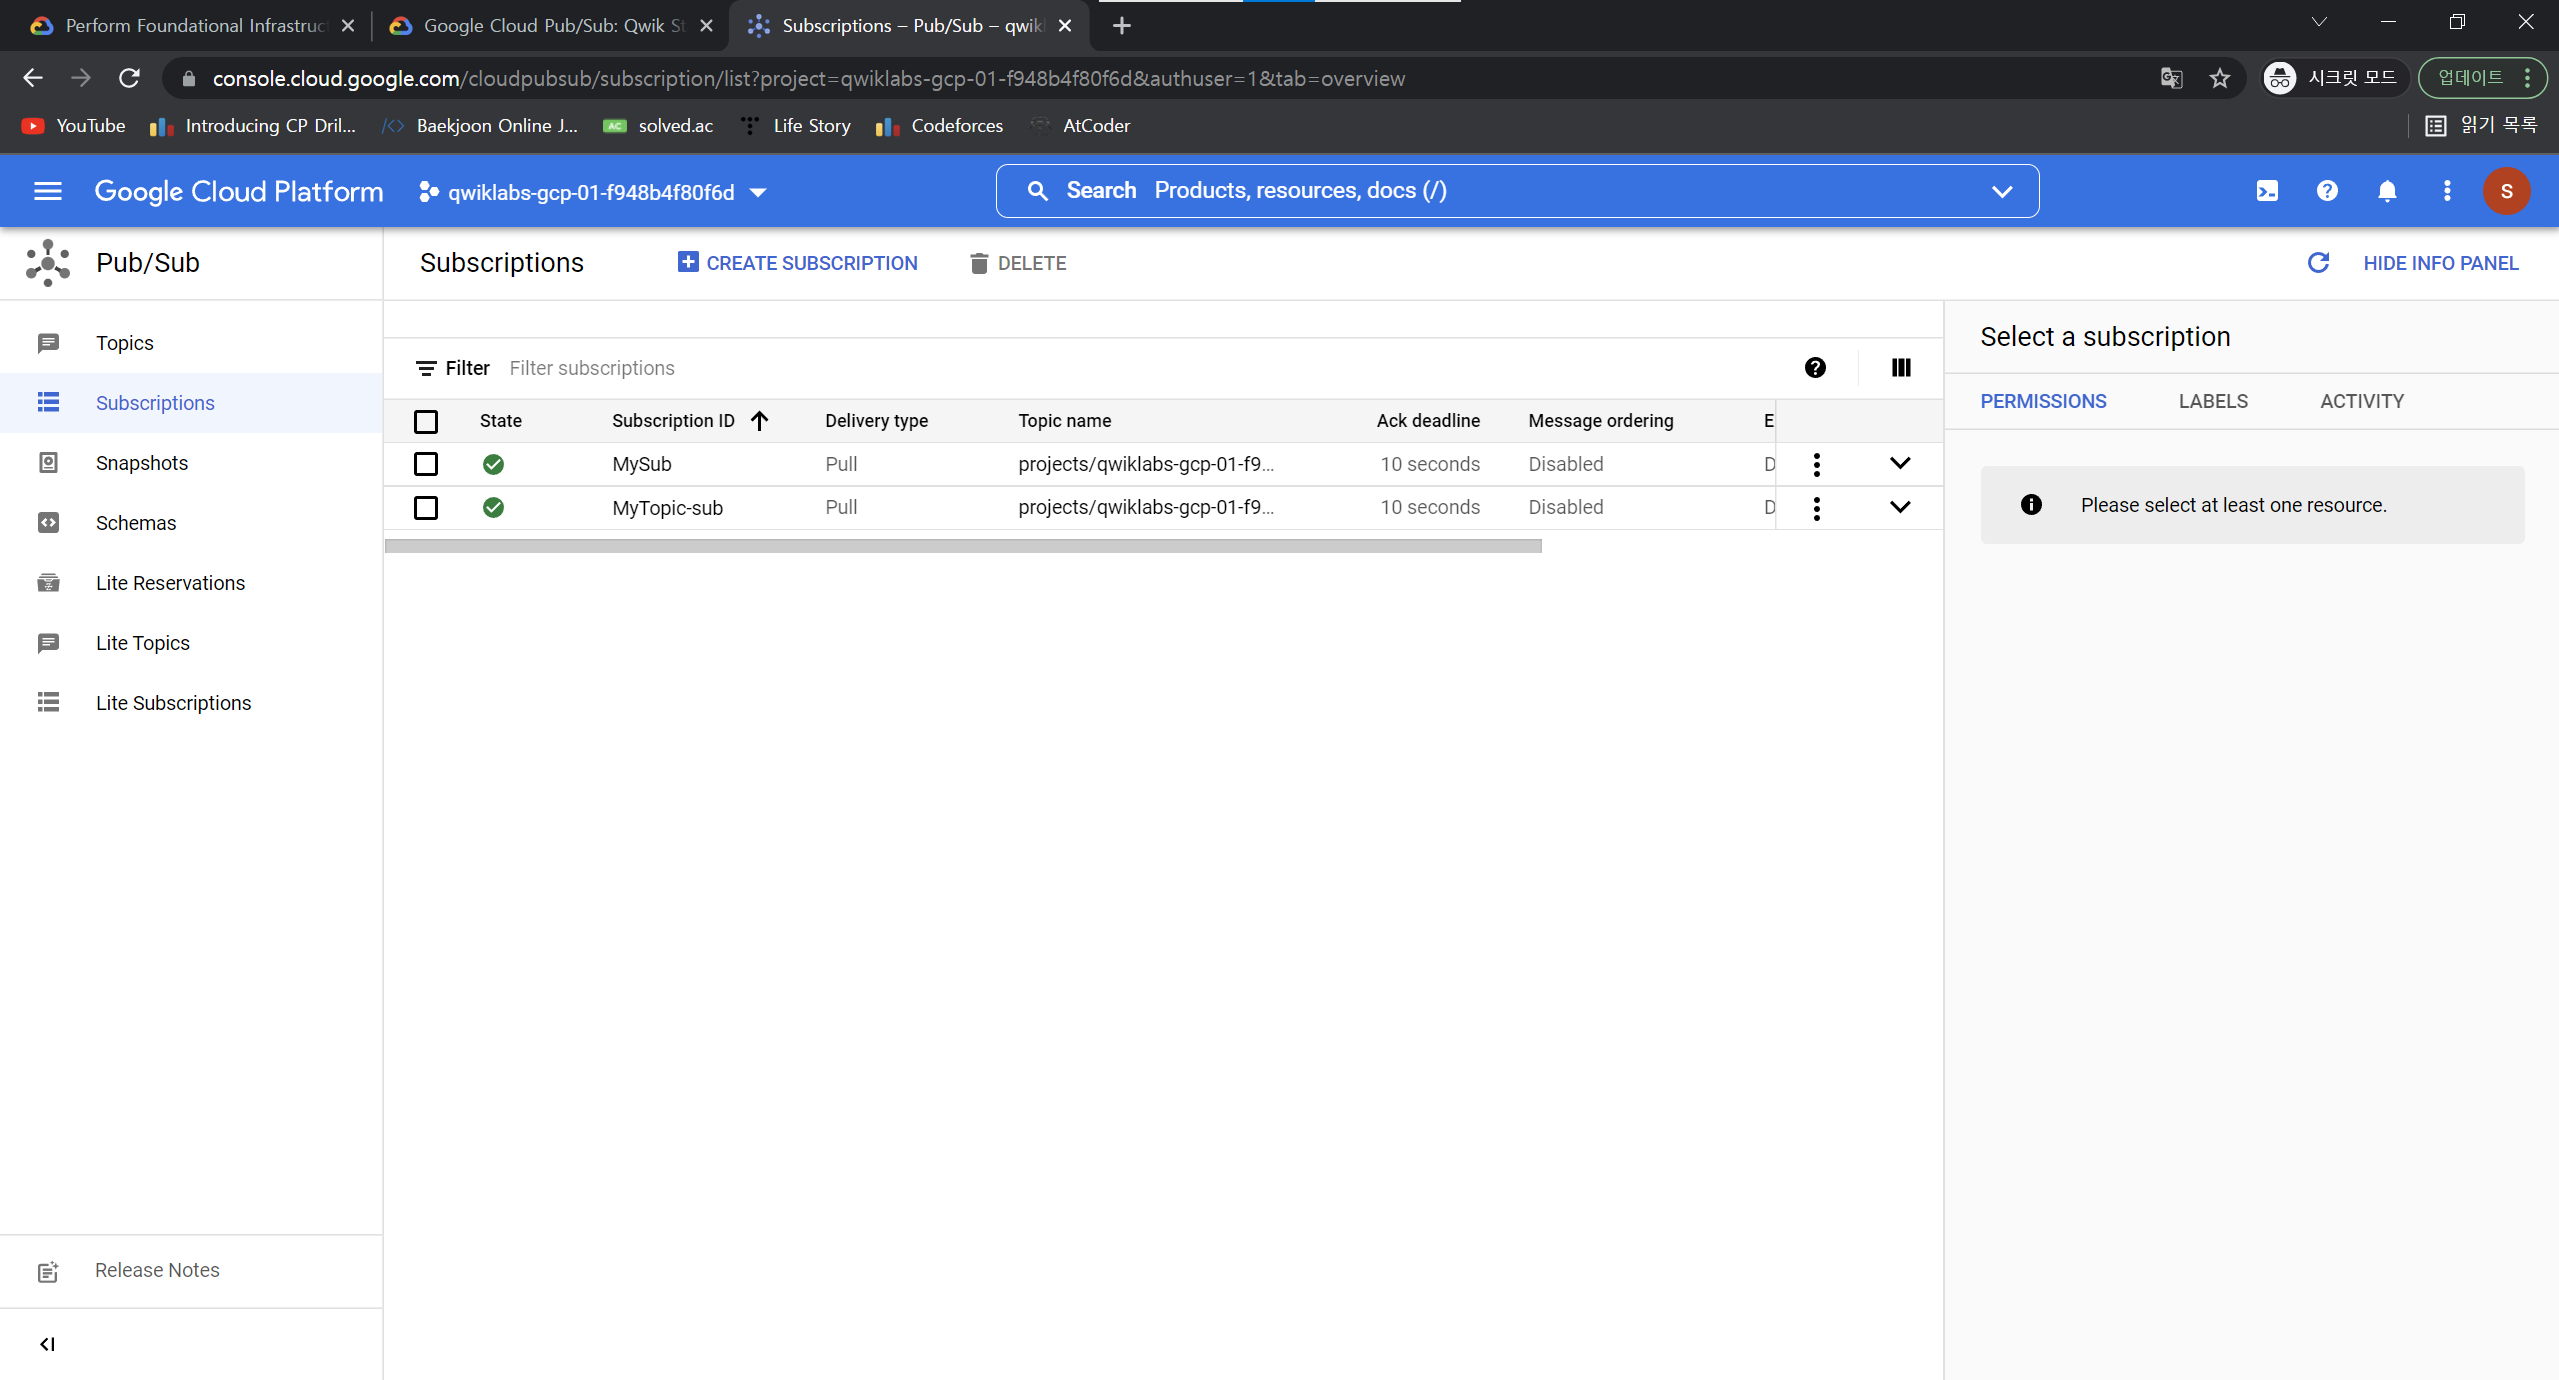
Task: Open Lite Subscriptions in the sidebar
Action: pyautogui.click(x=191, y=703)
